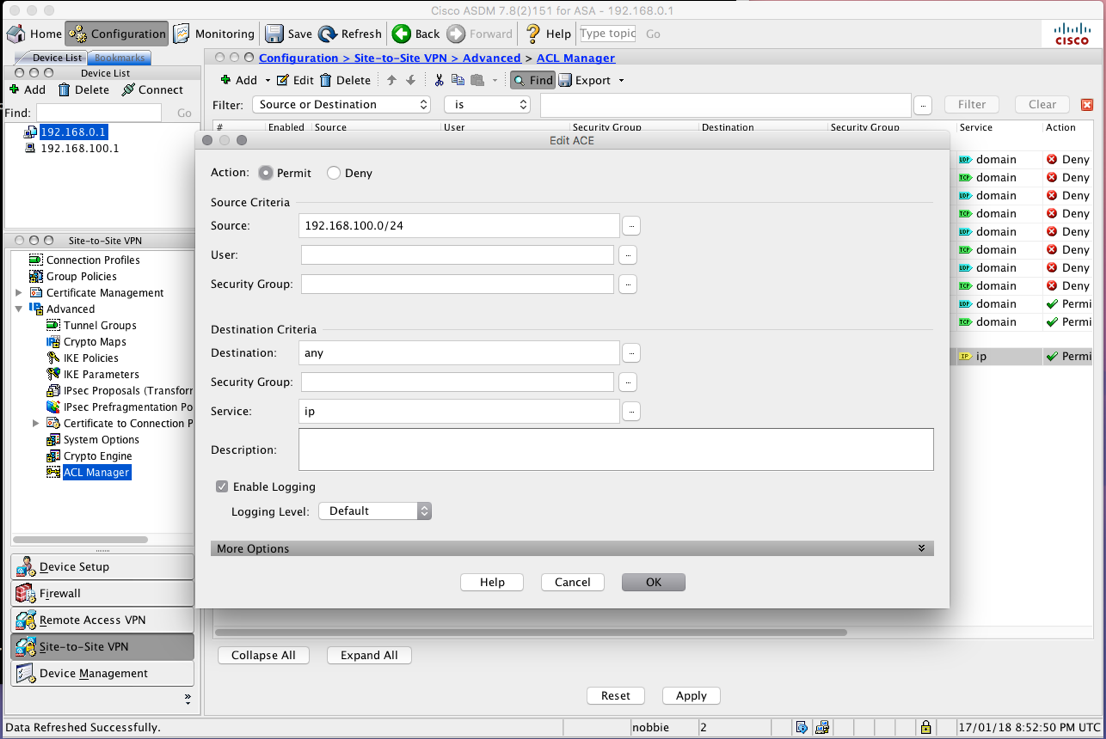Expand Certificate to Connection tree node
1106x739 pixels.
point(36,423)
